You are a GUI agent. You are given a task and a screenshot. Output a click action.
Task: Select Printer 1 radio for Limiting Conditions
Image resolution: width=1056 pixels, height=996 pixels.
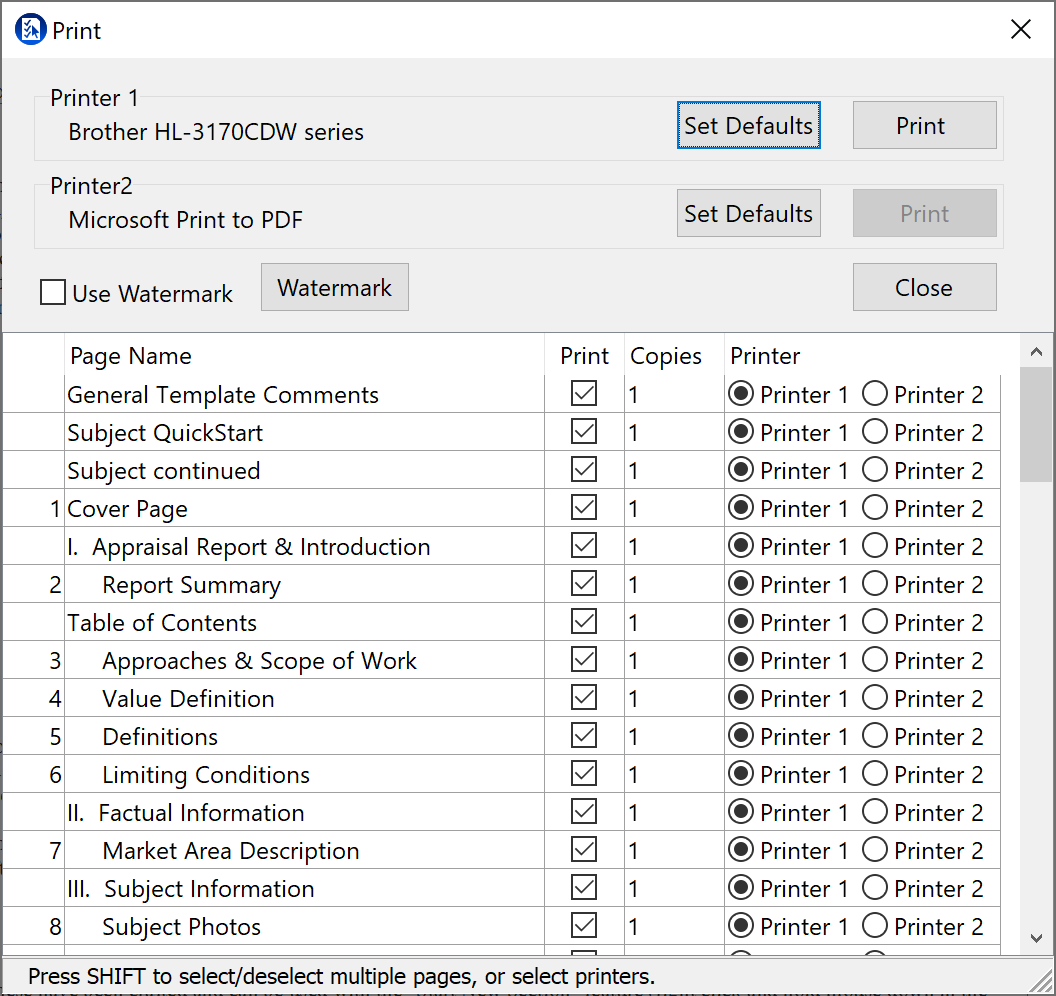coord(741,774)
